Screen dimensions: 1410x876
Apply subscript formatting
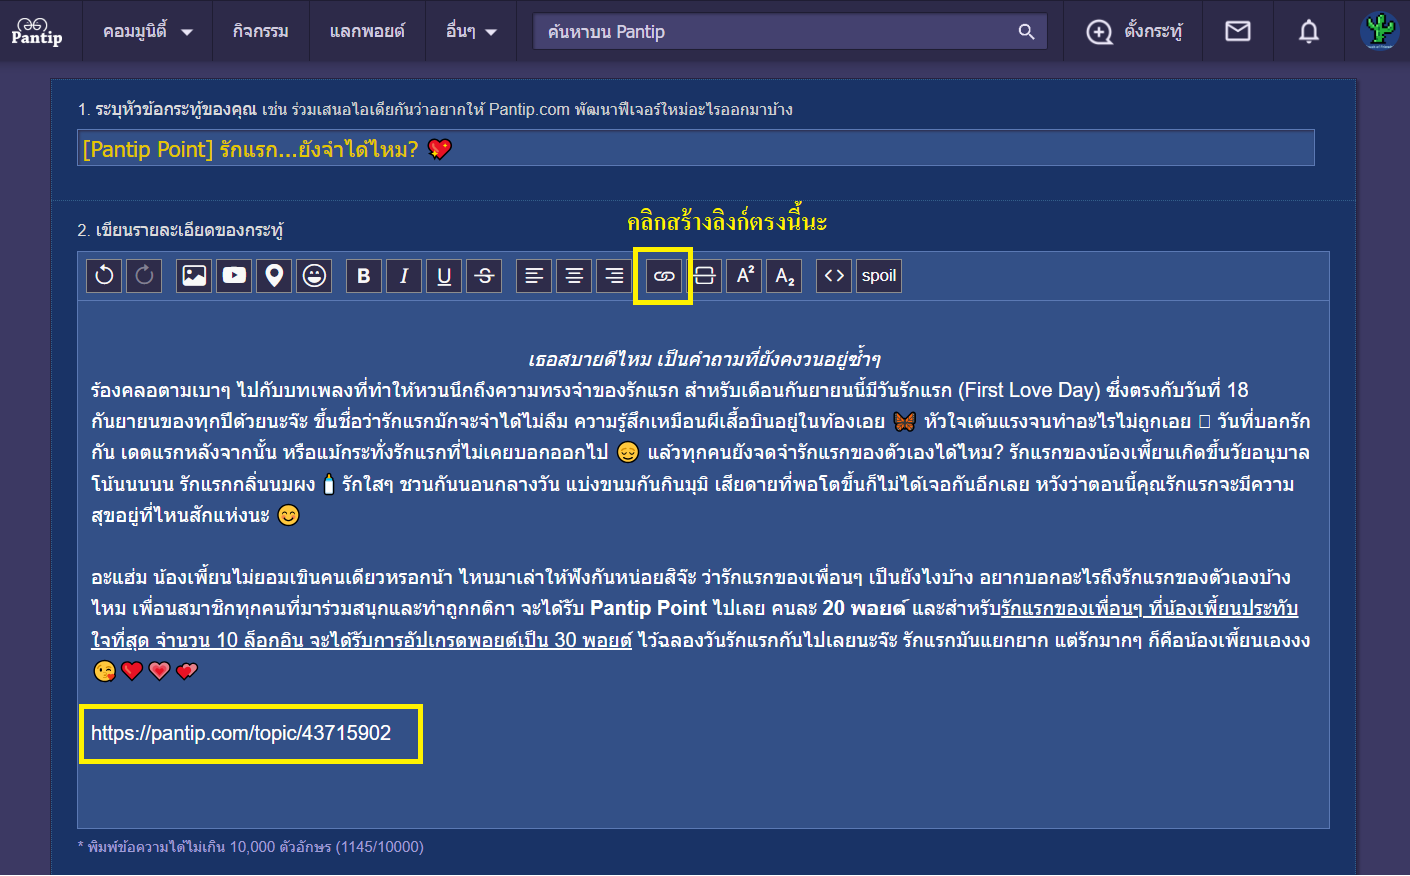(x=784, y=276)
